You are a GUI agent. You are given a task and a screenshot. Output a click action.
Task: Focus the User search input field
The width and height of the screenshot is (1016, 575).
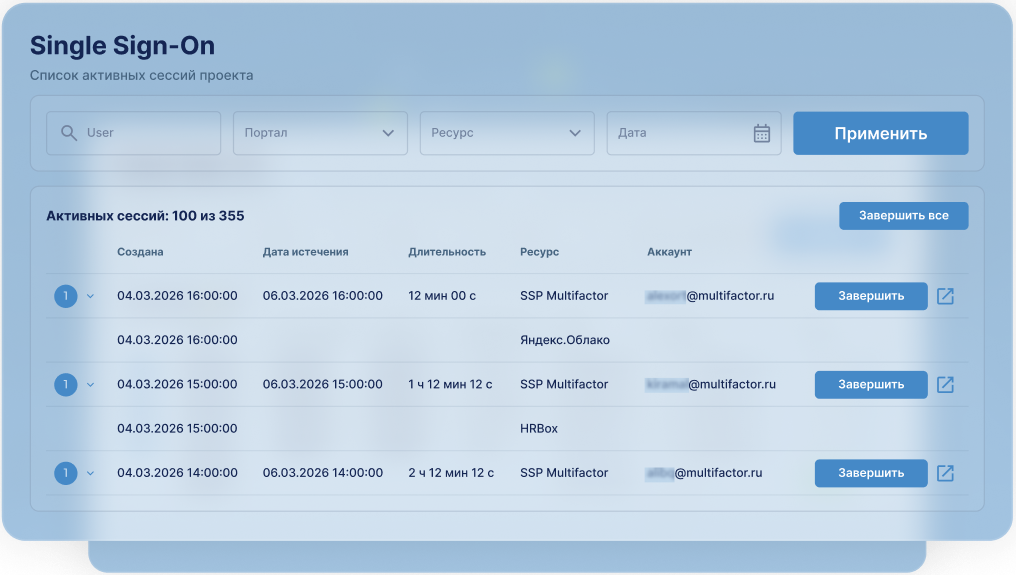click(145, 133)
